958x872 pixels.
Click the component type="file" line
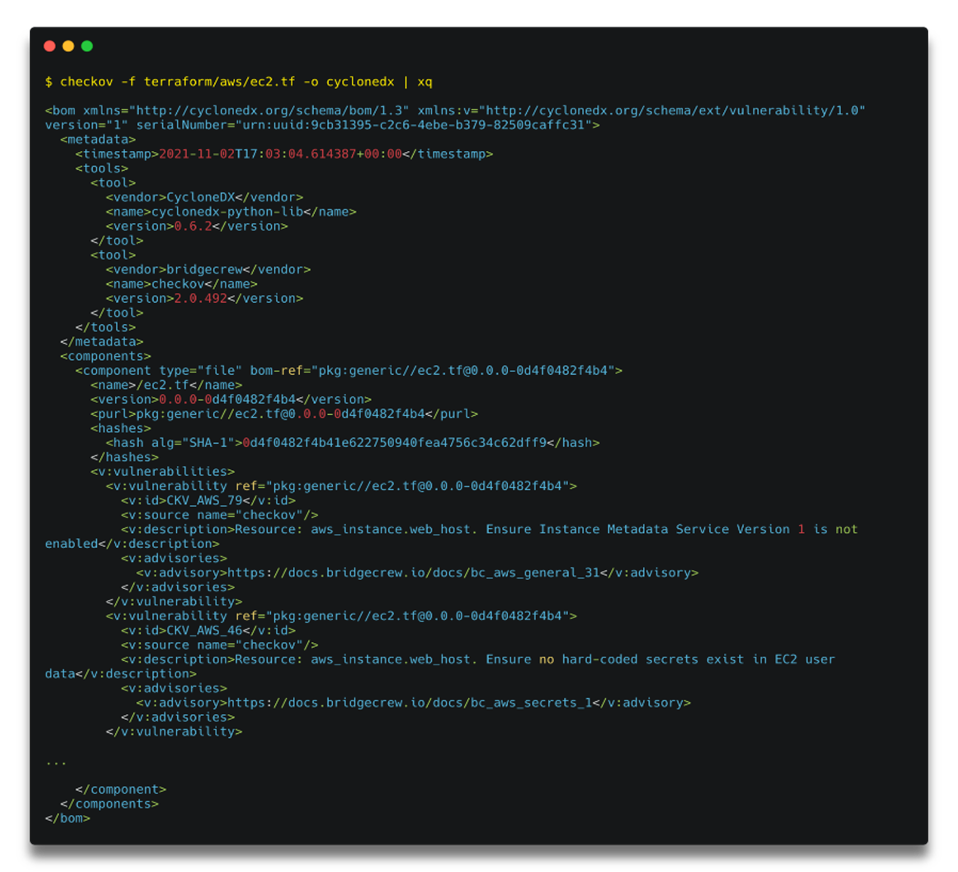[349, 371]
